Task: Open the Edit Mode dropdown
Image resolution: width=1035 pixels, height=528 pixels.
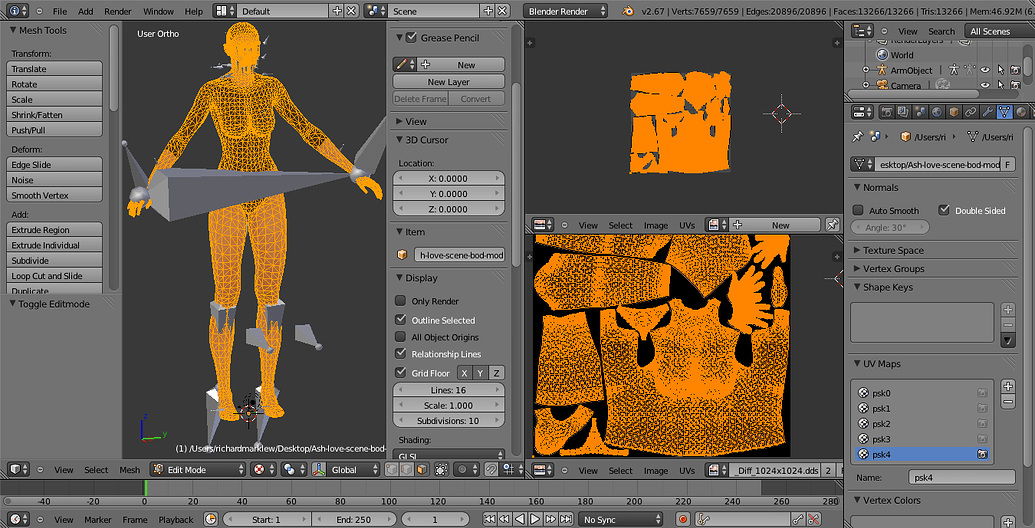Action: point(198,469)
